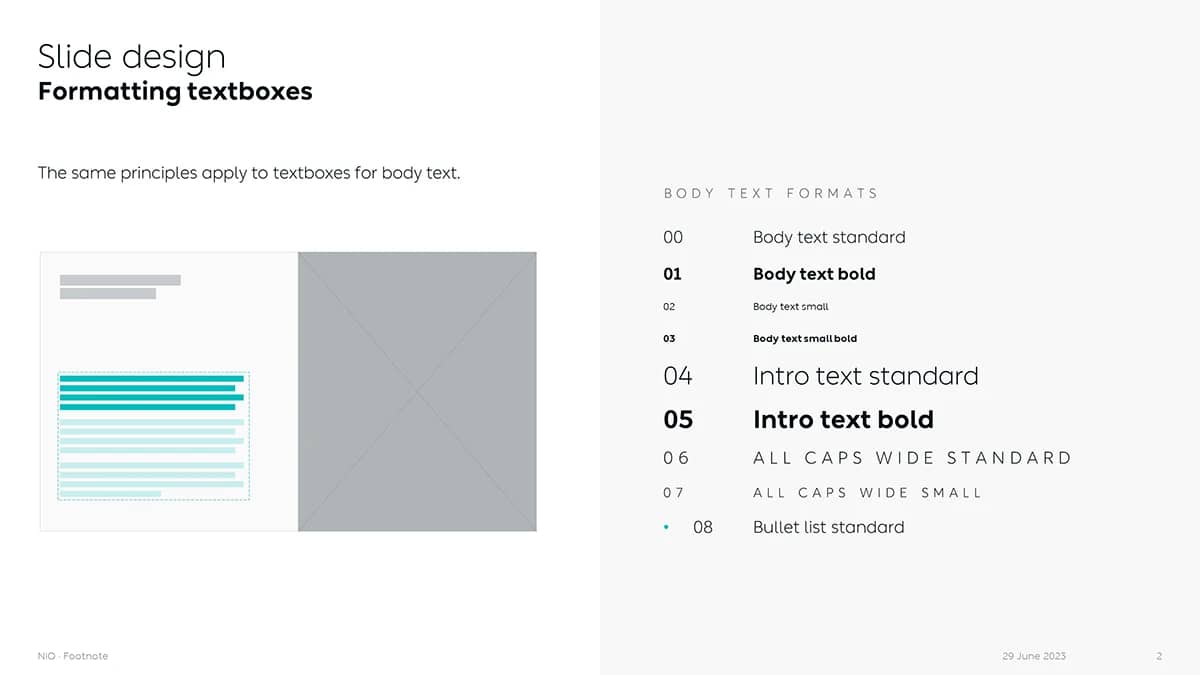Click the sentence about textboxes for body text
Viewport: 1200px width, 675px height.
pos(249,173)
